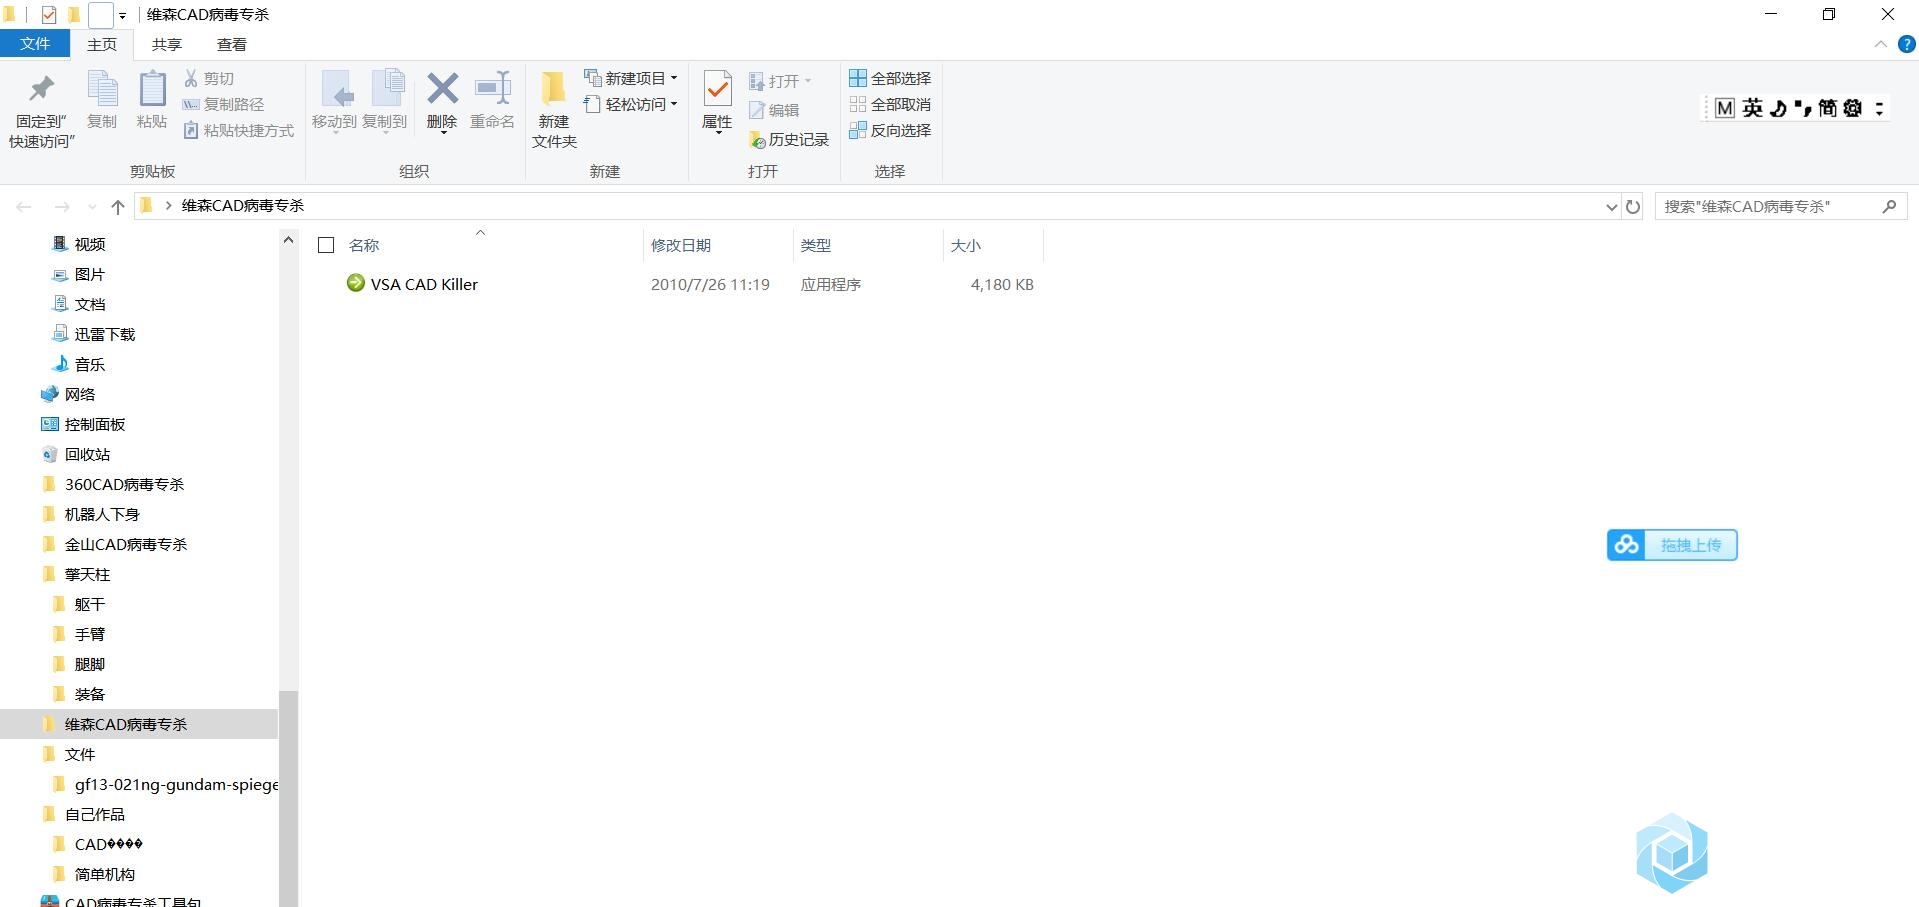Click the blue cube floating icon
The height and width of the screenshot is (907, 1919).
pyautogui.click(x=1672, y=853)
